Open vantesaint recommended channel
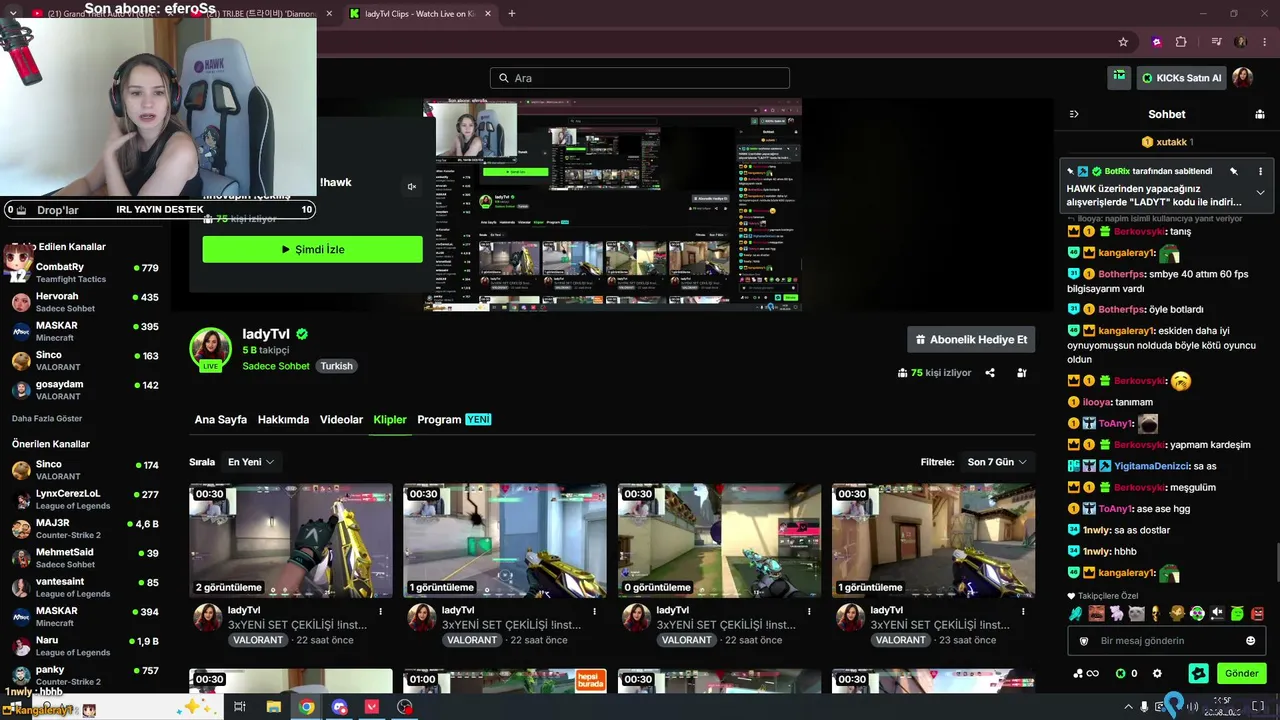Screen dimensions: 1280x720 click(85, 587)
